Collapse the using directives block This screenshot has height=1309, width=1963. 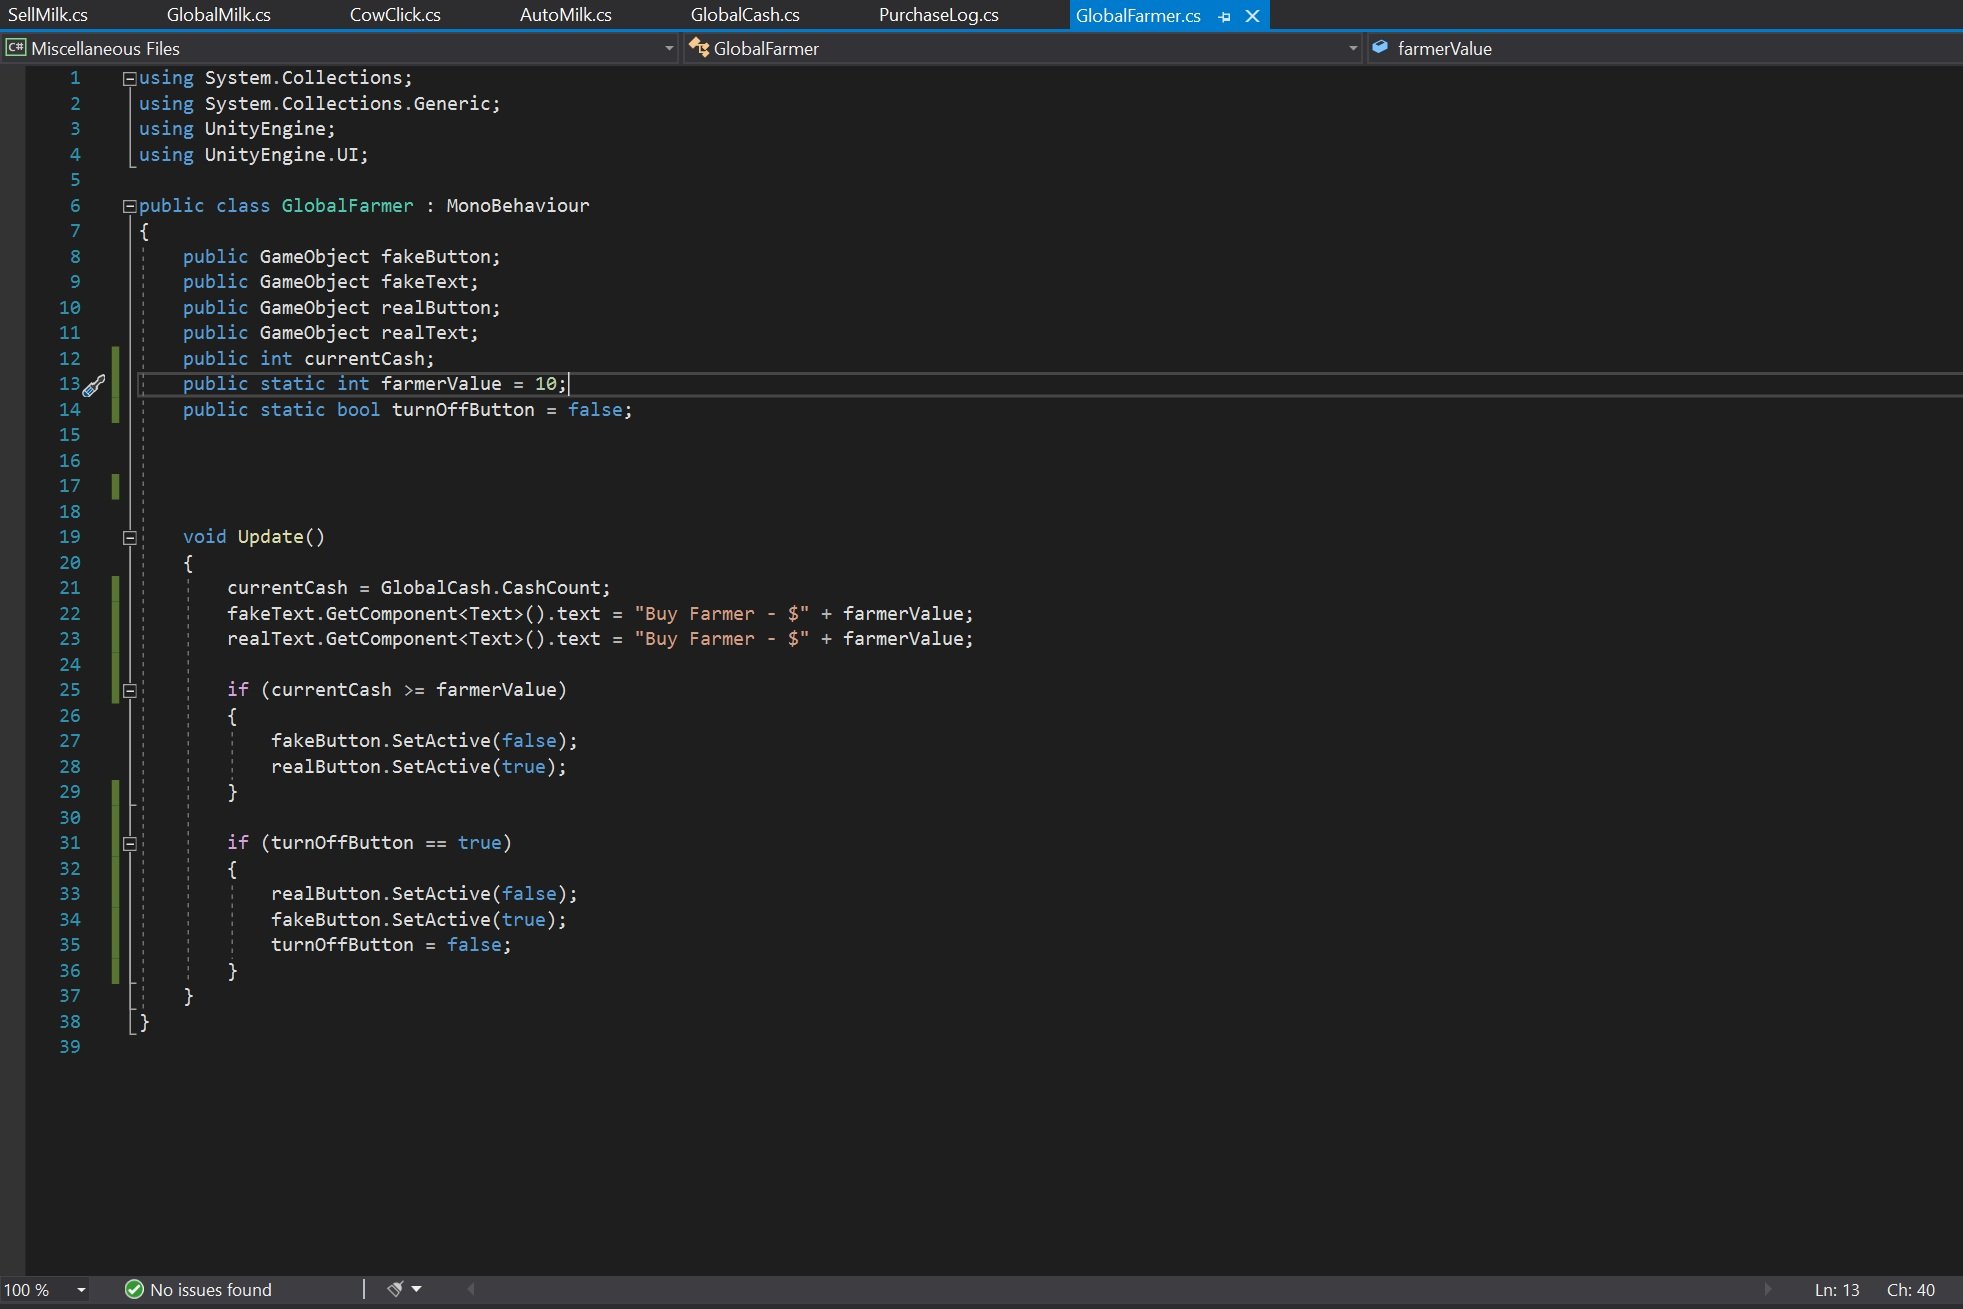tap(129, 78)
